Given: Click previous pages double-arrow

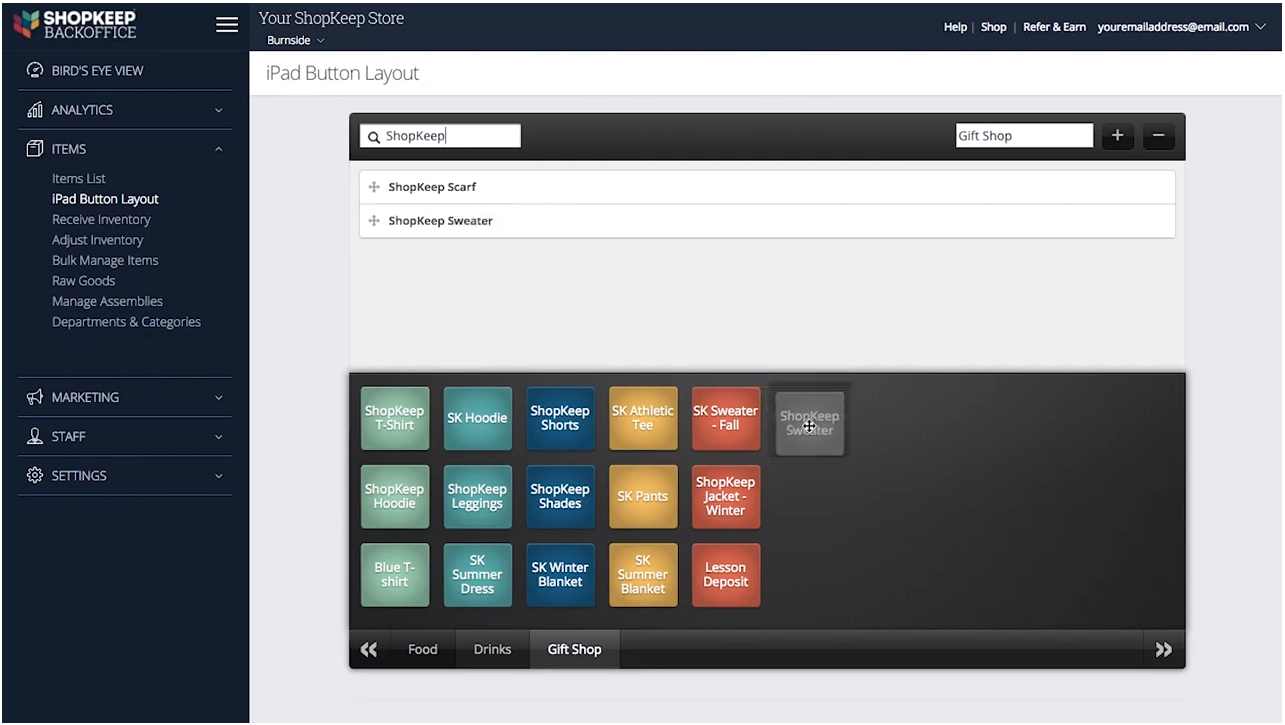Looking at the screenshot, I should [x=369, y=649].
